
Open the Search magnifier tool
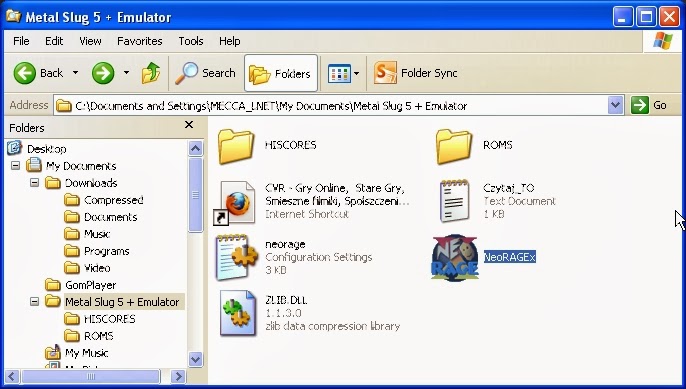(205, 73)
